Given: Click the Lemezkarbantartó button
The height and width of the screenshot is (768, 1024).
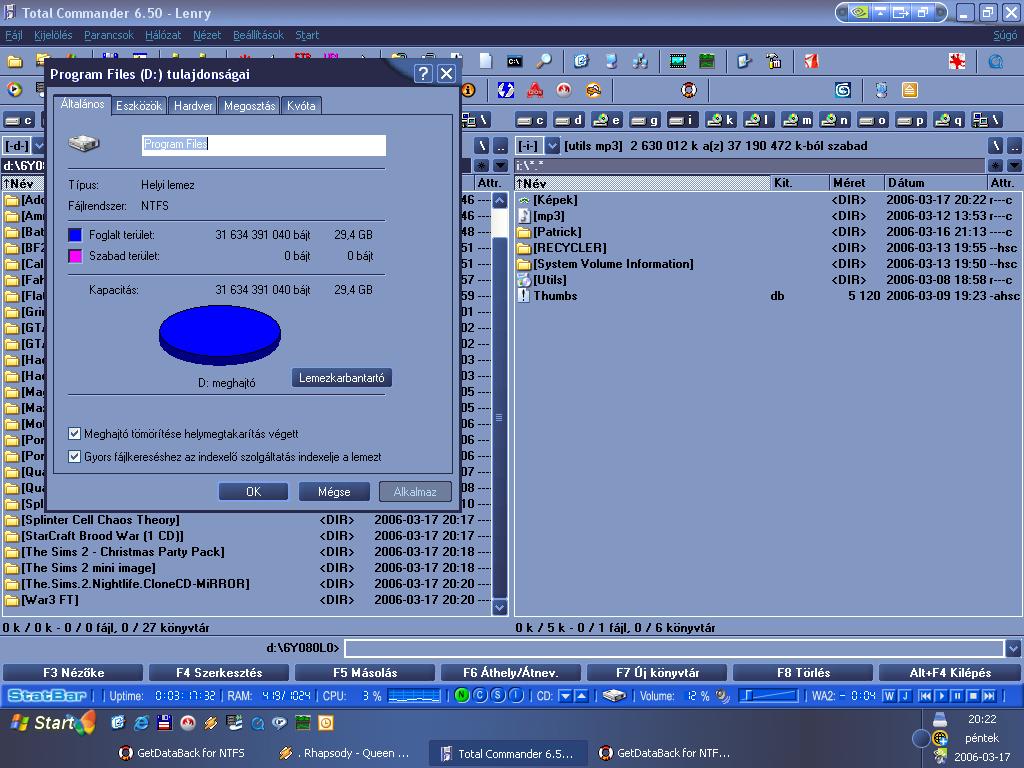Looking at the screenshot, I should [342, 377].
